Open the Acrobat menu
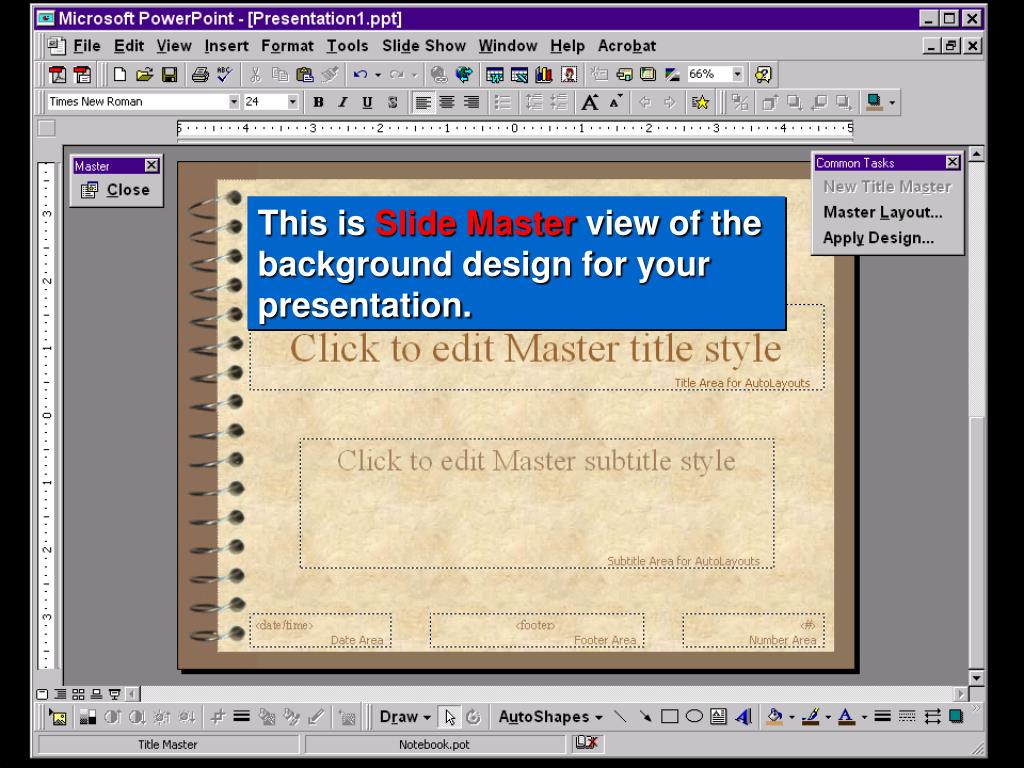1024x768 pixels. click(x=627, y=46)
